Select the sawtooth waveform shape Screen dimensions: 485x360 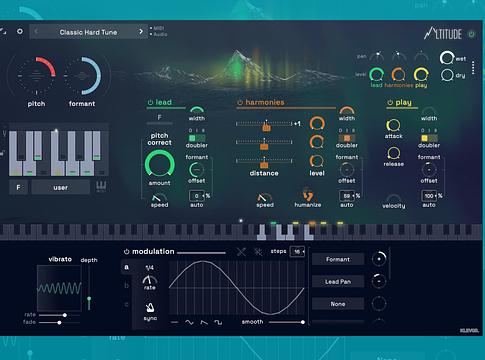tap(204, 322)
